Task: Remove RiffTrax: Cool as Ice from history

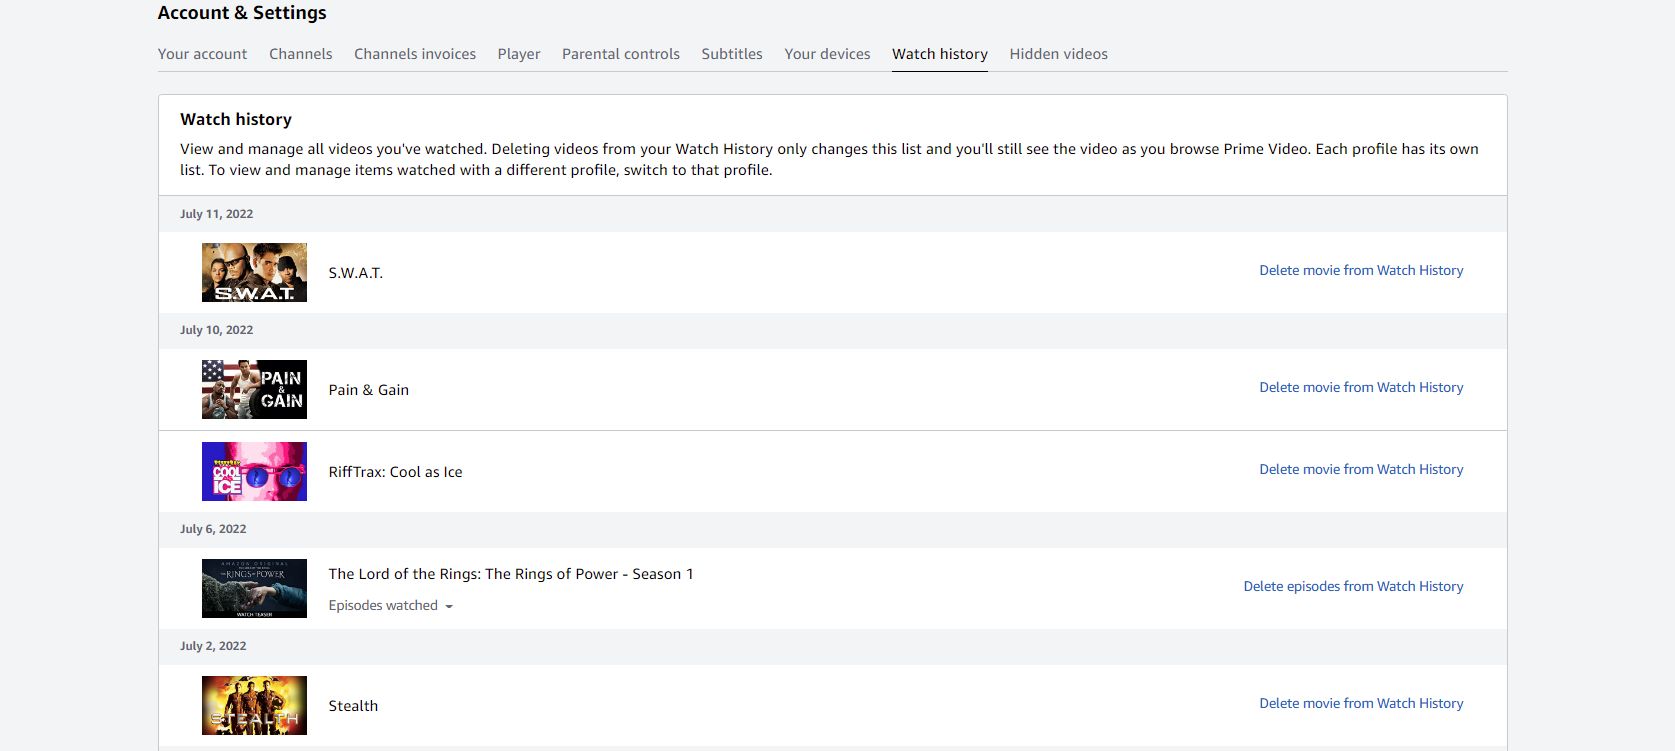Action: [x=1360, y=470]
